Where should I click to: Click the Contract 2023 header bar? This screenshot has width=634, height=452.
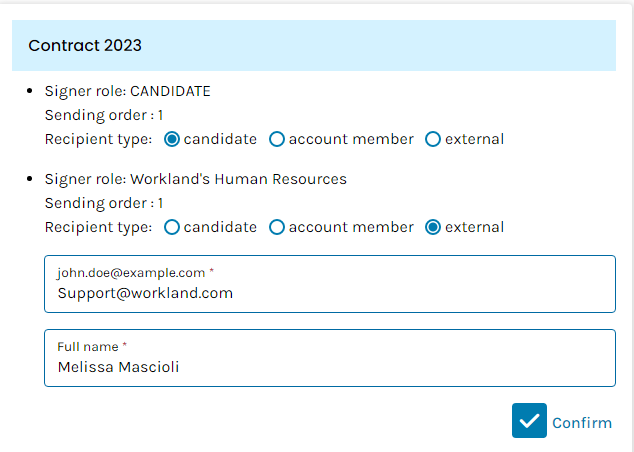point(314,45)
